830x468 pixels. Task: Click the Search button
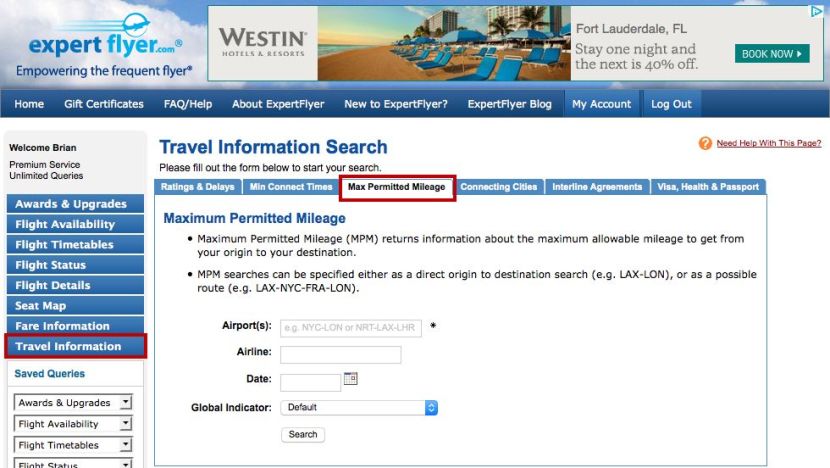(303, 435)
